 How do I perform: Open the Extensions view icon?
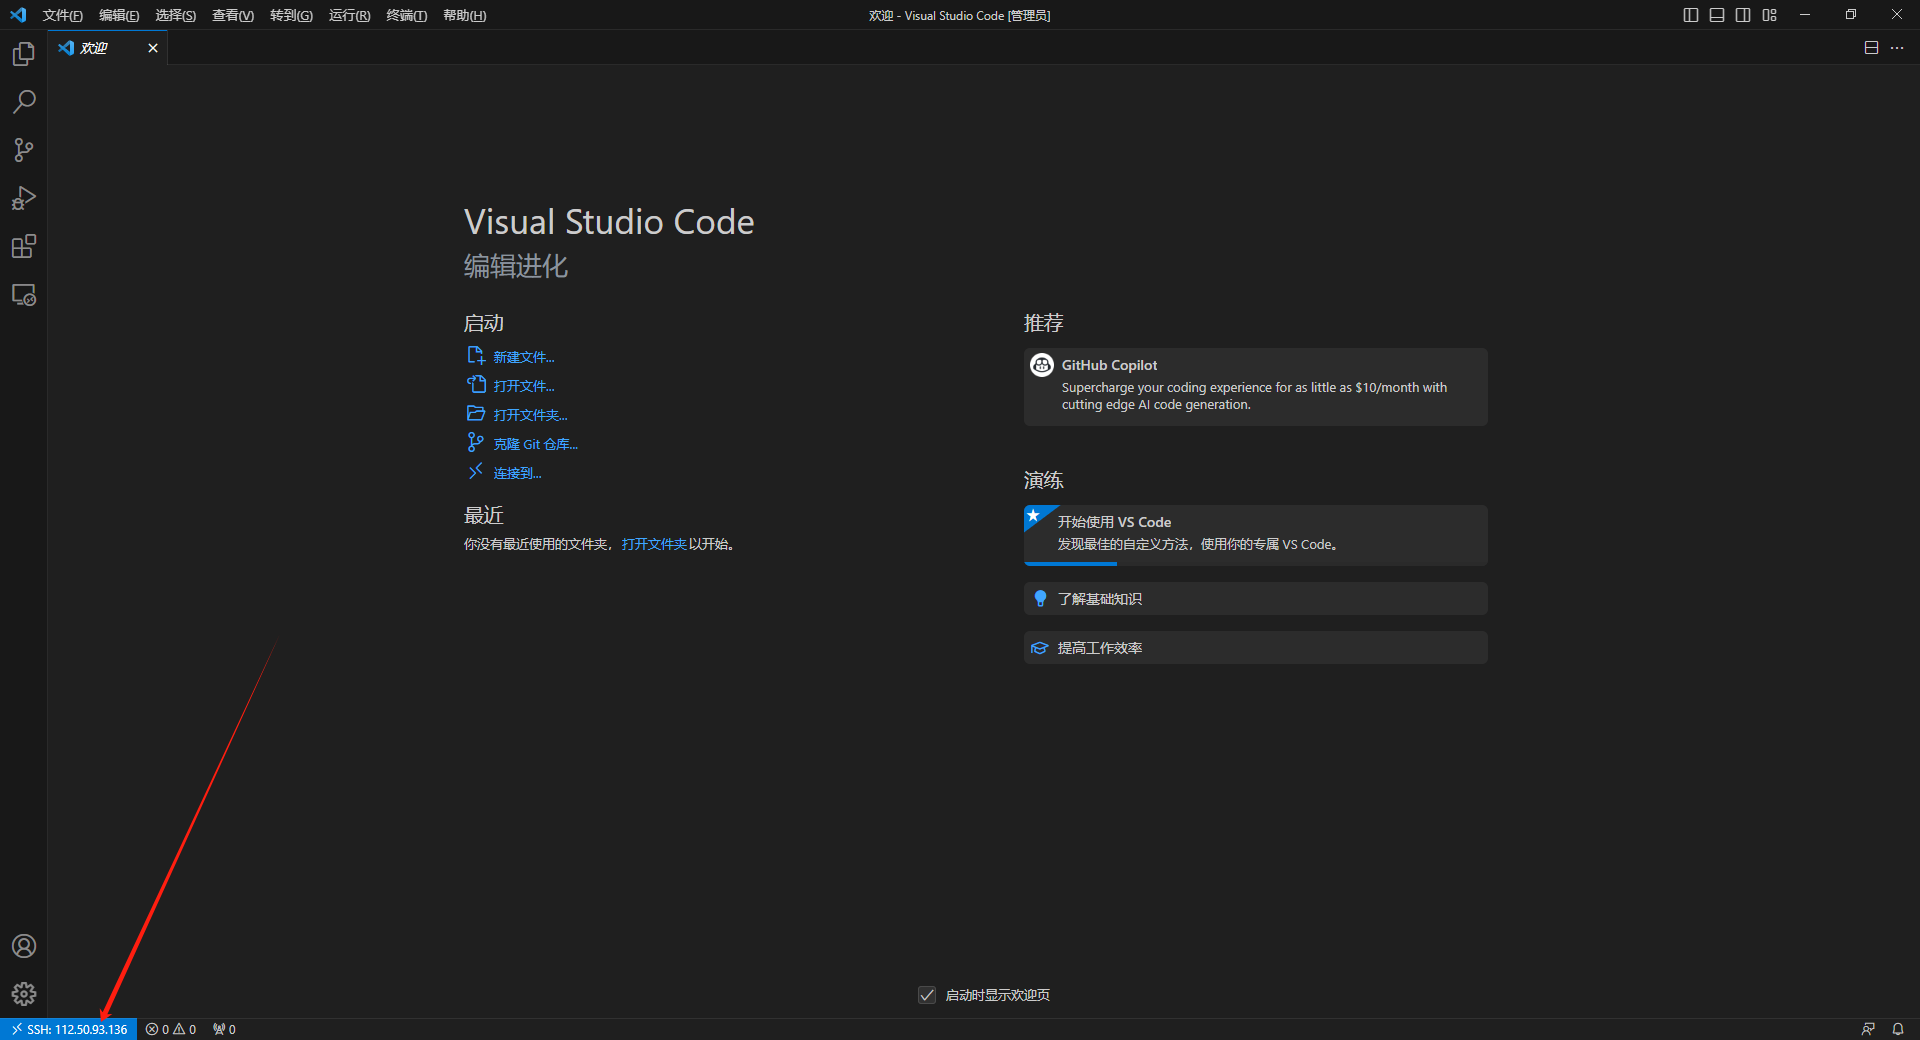(x=23, y=246)
